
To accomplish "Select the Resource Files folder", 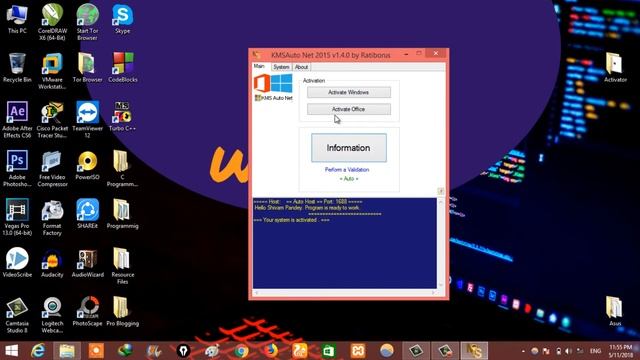I will click(x=122, y=266).
